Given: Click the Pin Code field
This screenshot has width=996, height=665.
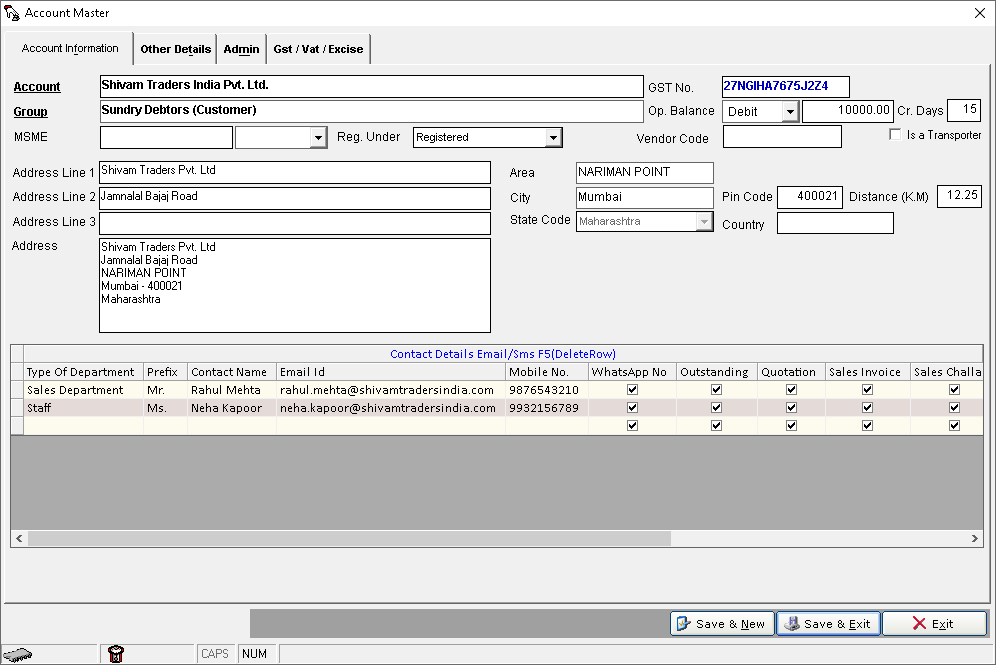Looking at the screenshot, I should pyautogui.click(x=810, y=197).
